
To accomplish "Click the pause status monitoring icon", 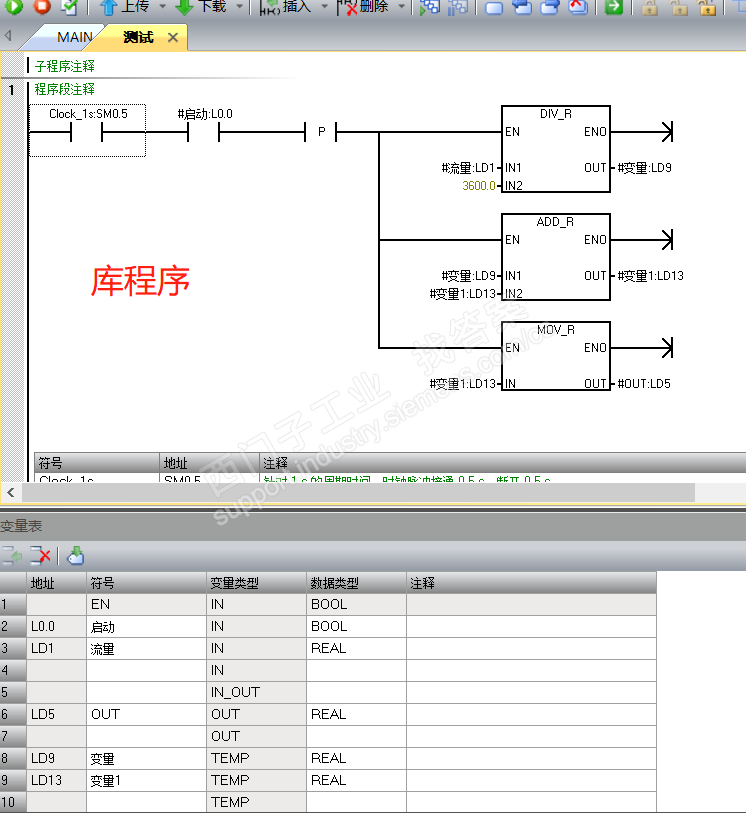I will [x=457, y=6].
